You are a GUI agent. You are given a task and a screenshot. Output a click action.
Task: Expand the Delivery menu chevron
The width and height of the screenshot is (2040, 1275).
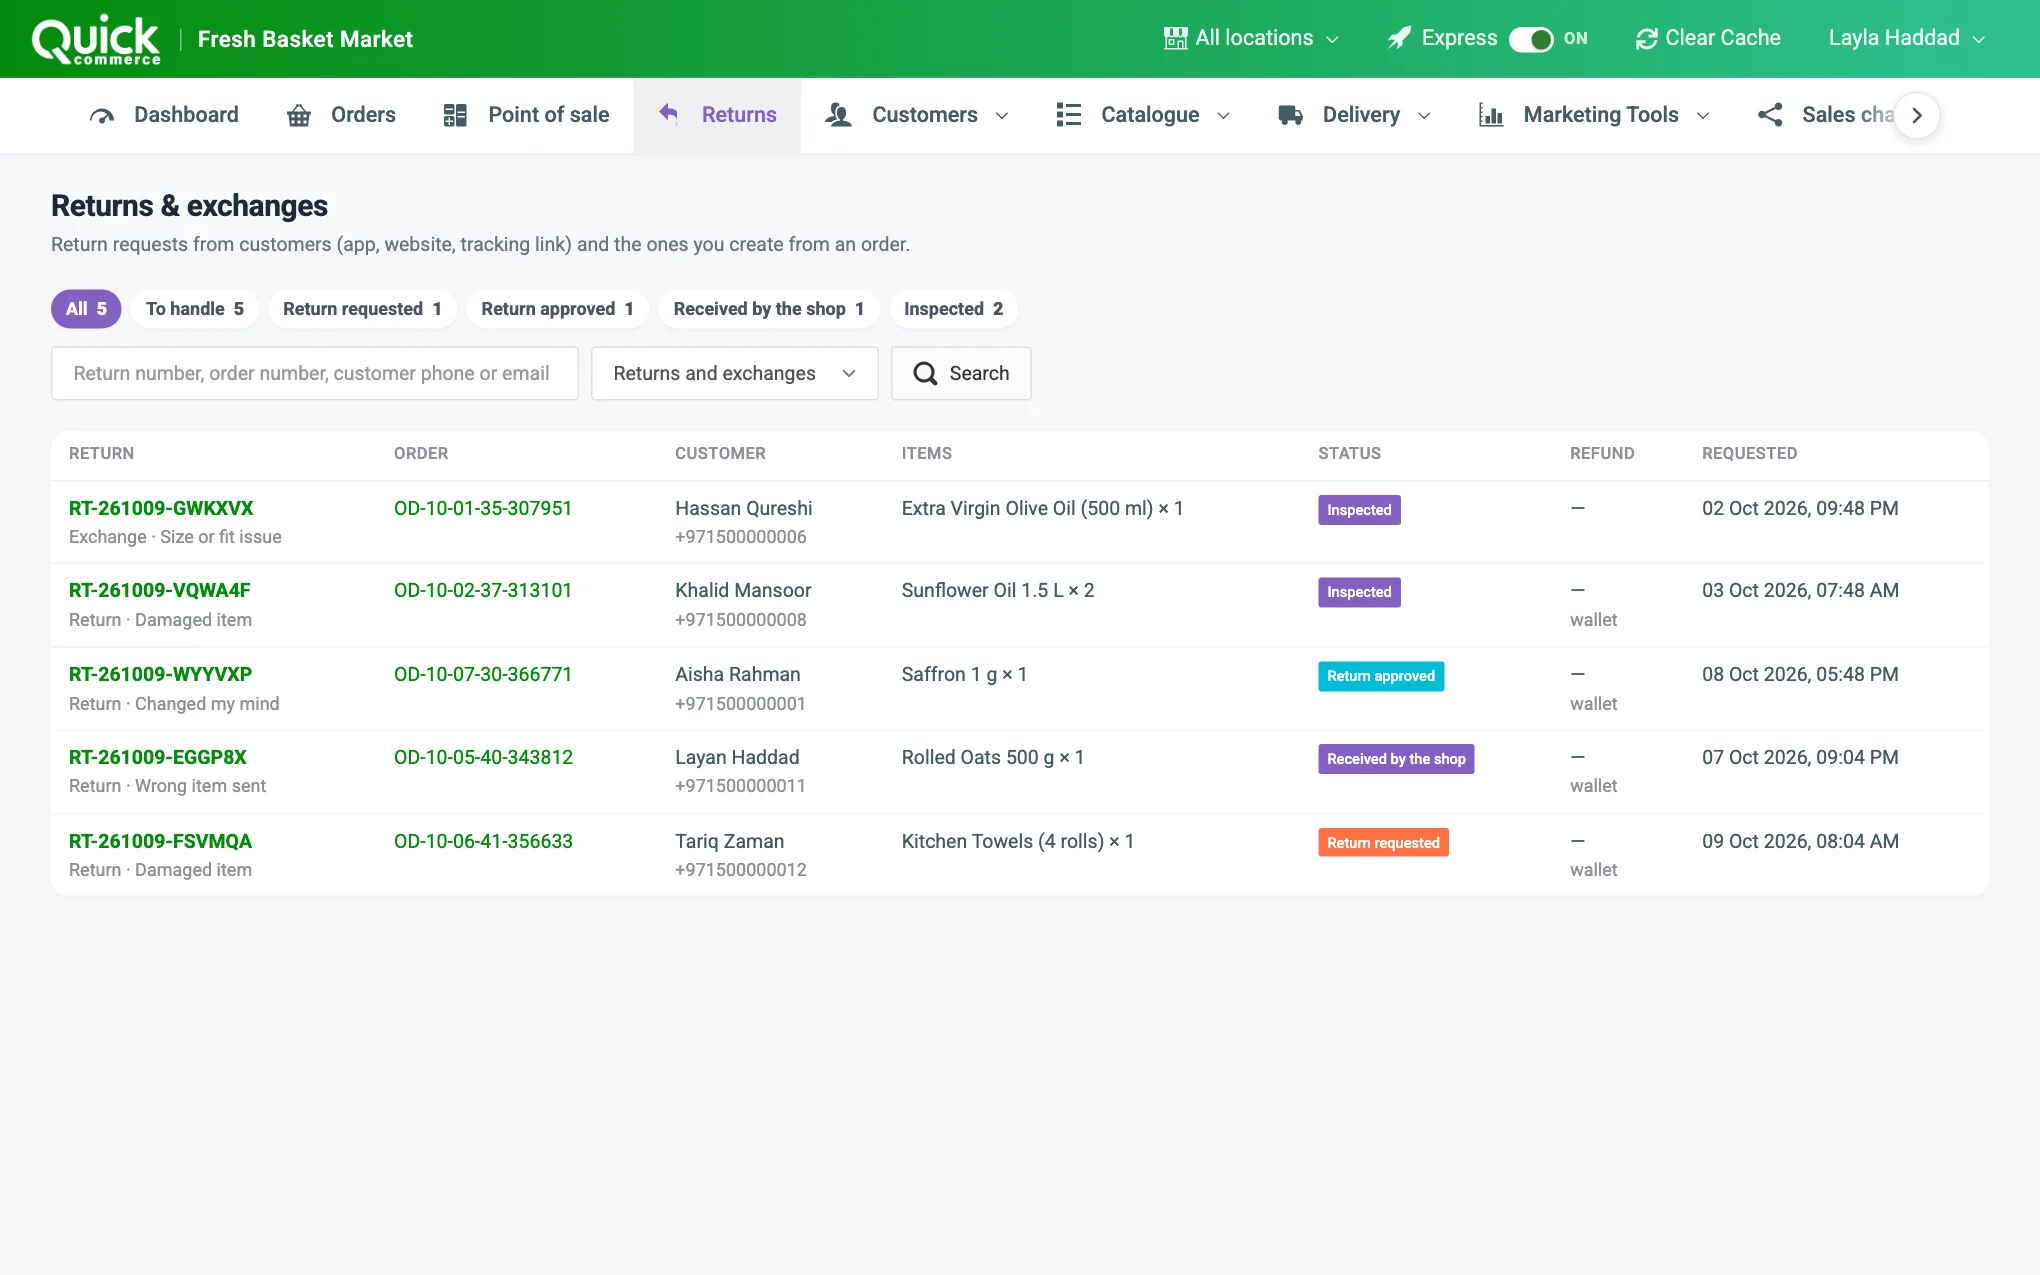click(1424, 116)
